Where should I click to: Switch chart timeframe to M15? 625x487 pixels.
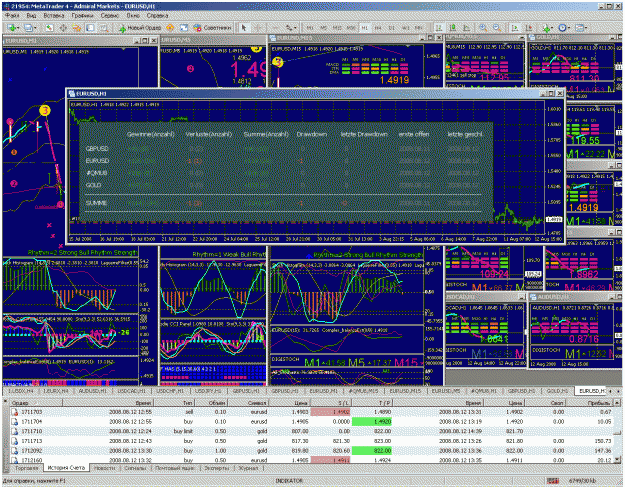tap(337, 27)
